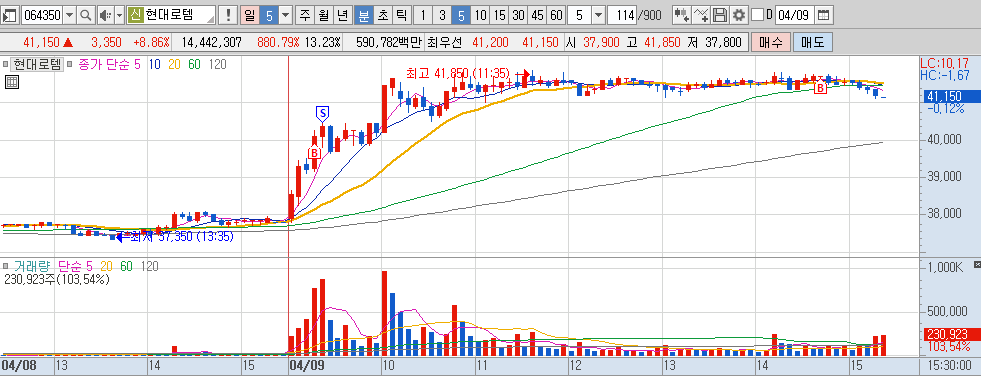Click the 064350 stock code field
Viewport: 981px width, 376px height.
click(41, 14)
